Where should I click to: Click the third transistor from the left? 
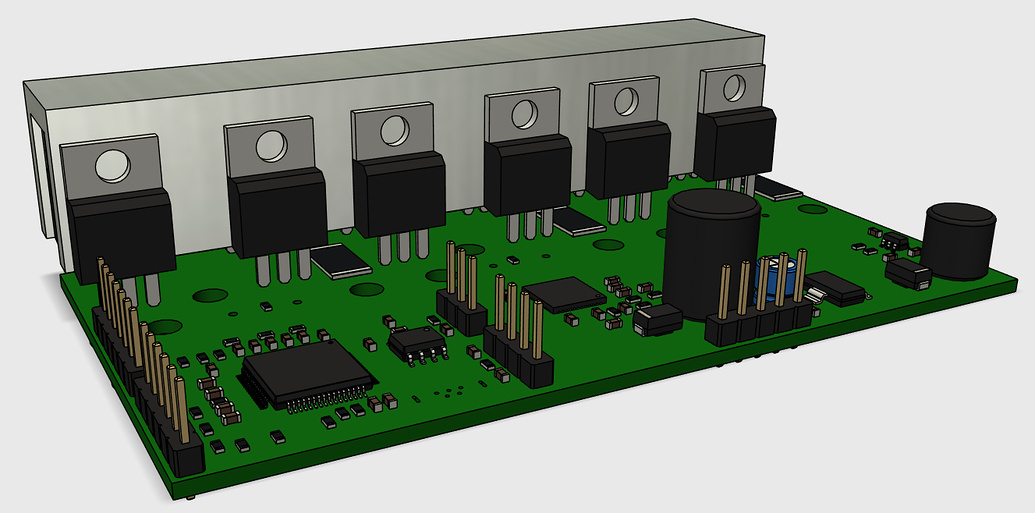397,193
